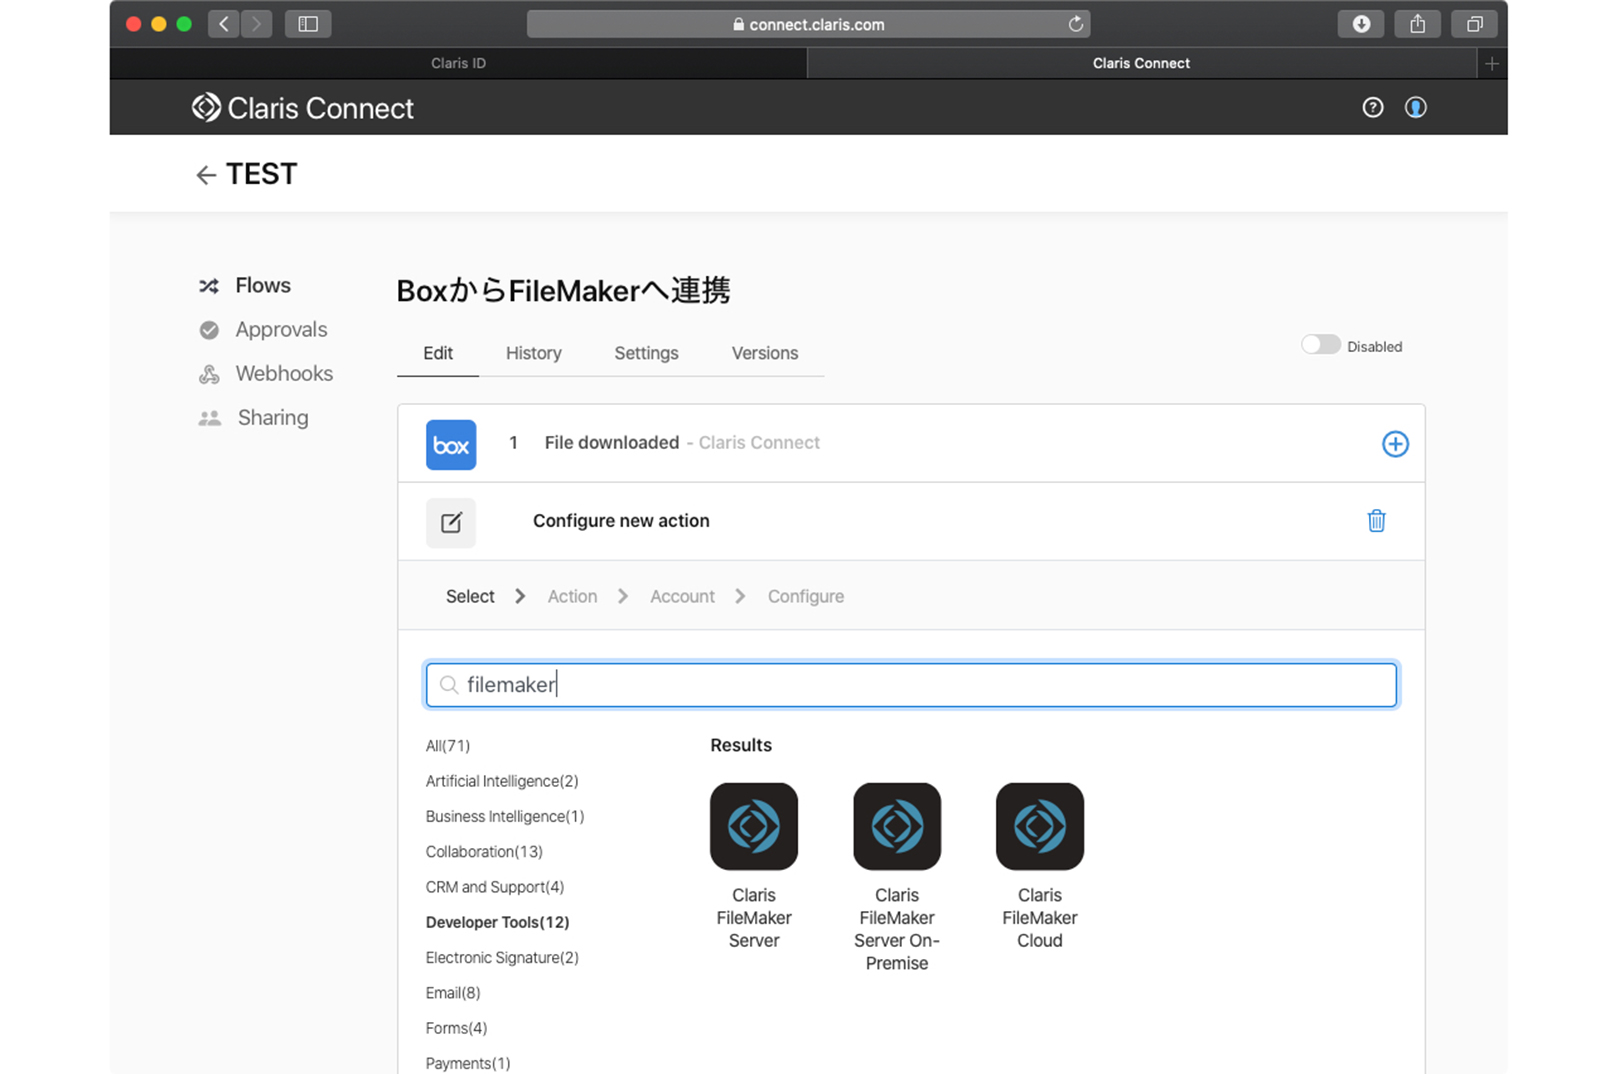Screen dimensions: 1600x1074
Task: Switch to the History tab
Action: click(533, 353)
